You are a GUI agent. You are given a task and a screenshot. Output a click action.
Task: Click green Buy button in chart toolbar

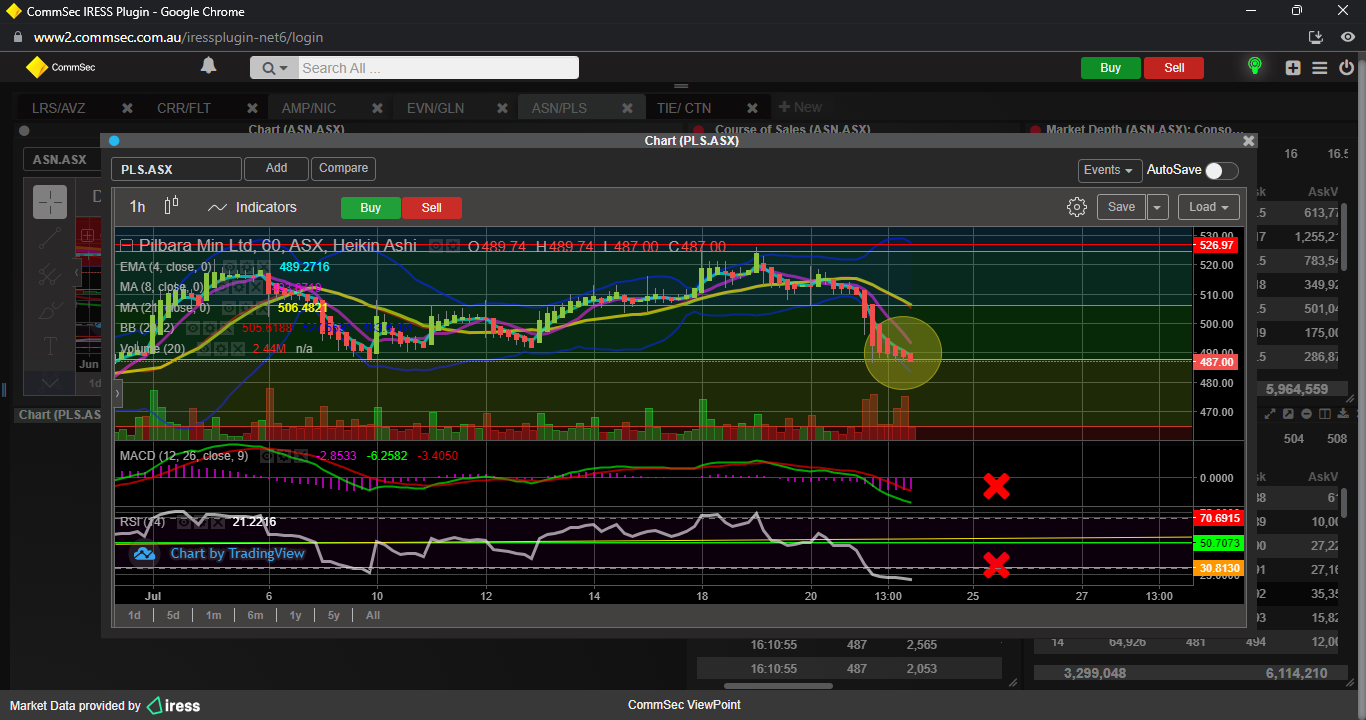(x=370, y=208)
